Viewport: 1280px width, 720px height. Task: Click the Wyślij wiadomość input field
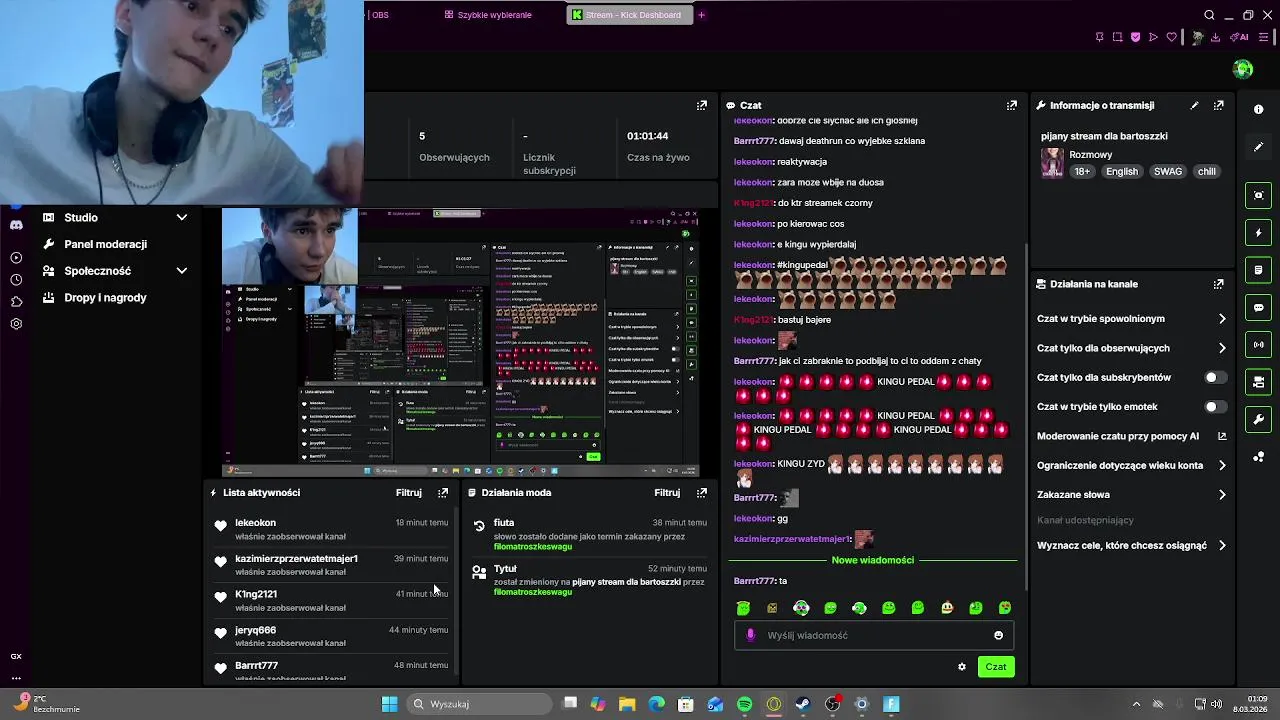pos(874,635)
